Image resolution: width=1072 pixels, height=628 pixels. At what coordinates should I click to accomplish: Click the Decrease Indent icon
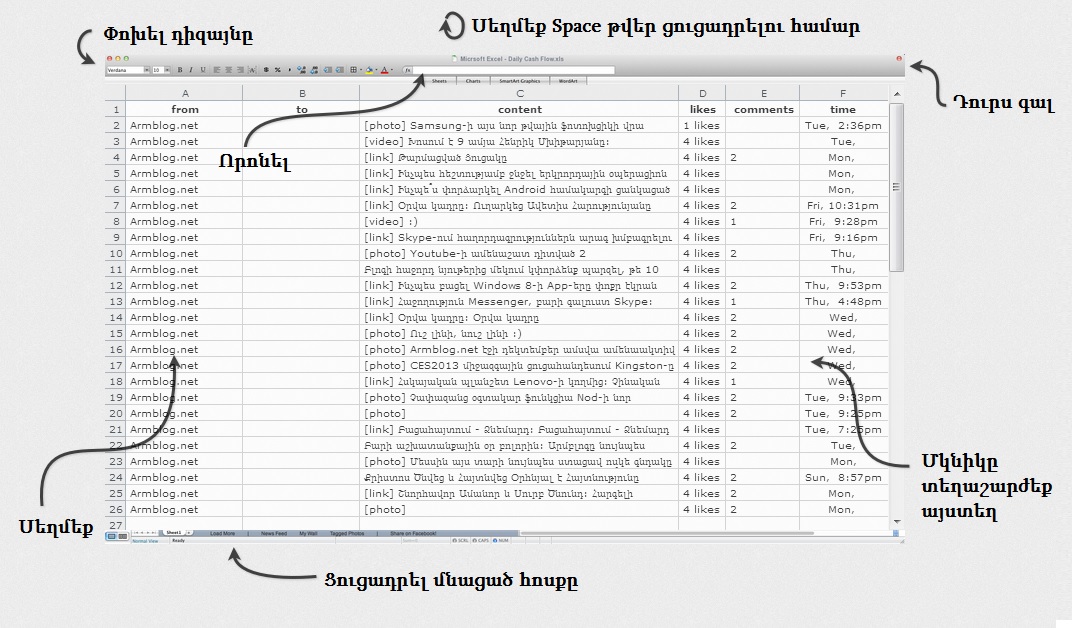(327, 70)
